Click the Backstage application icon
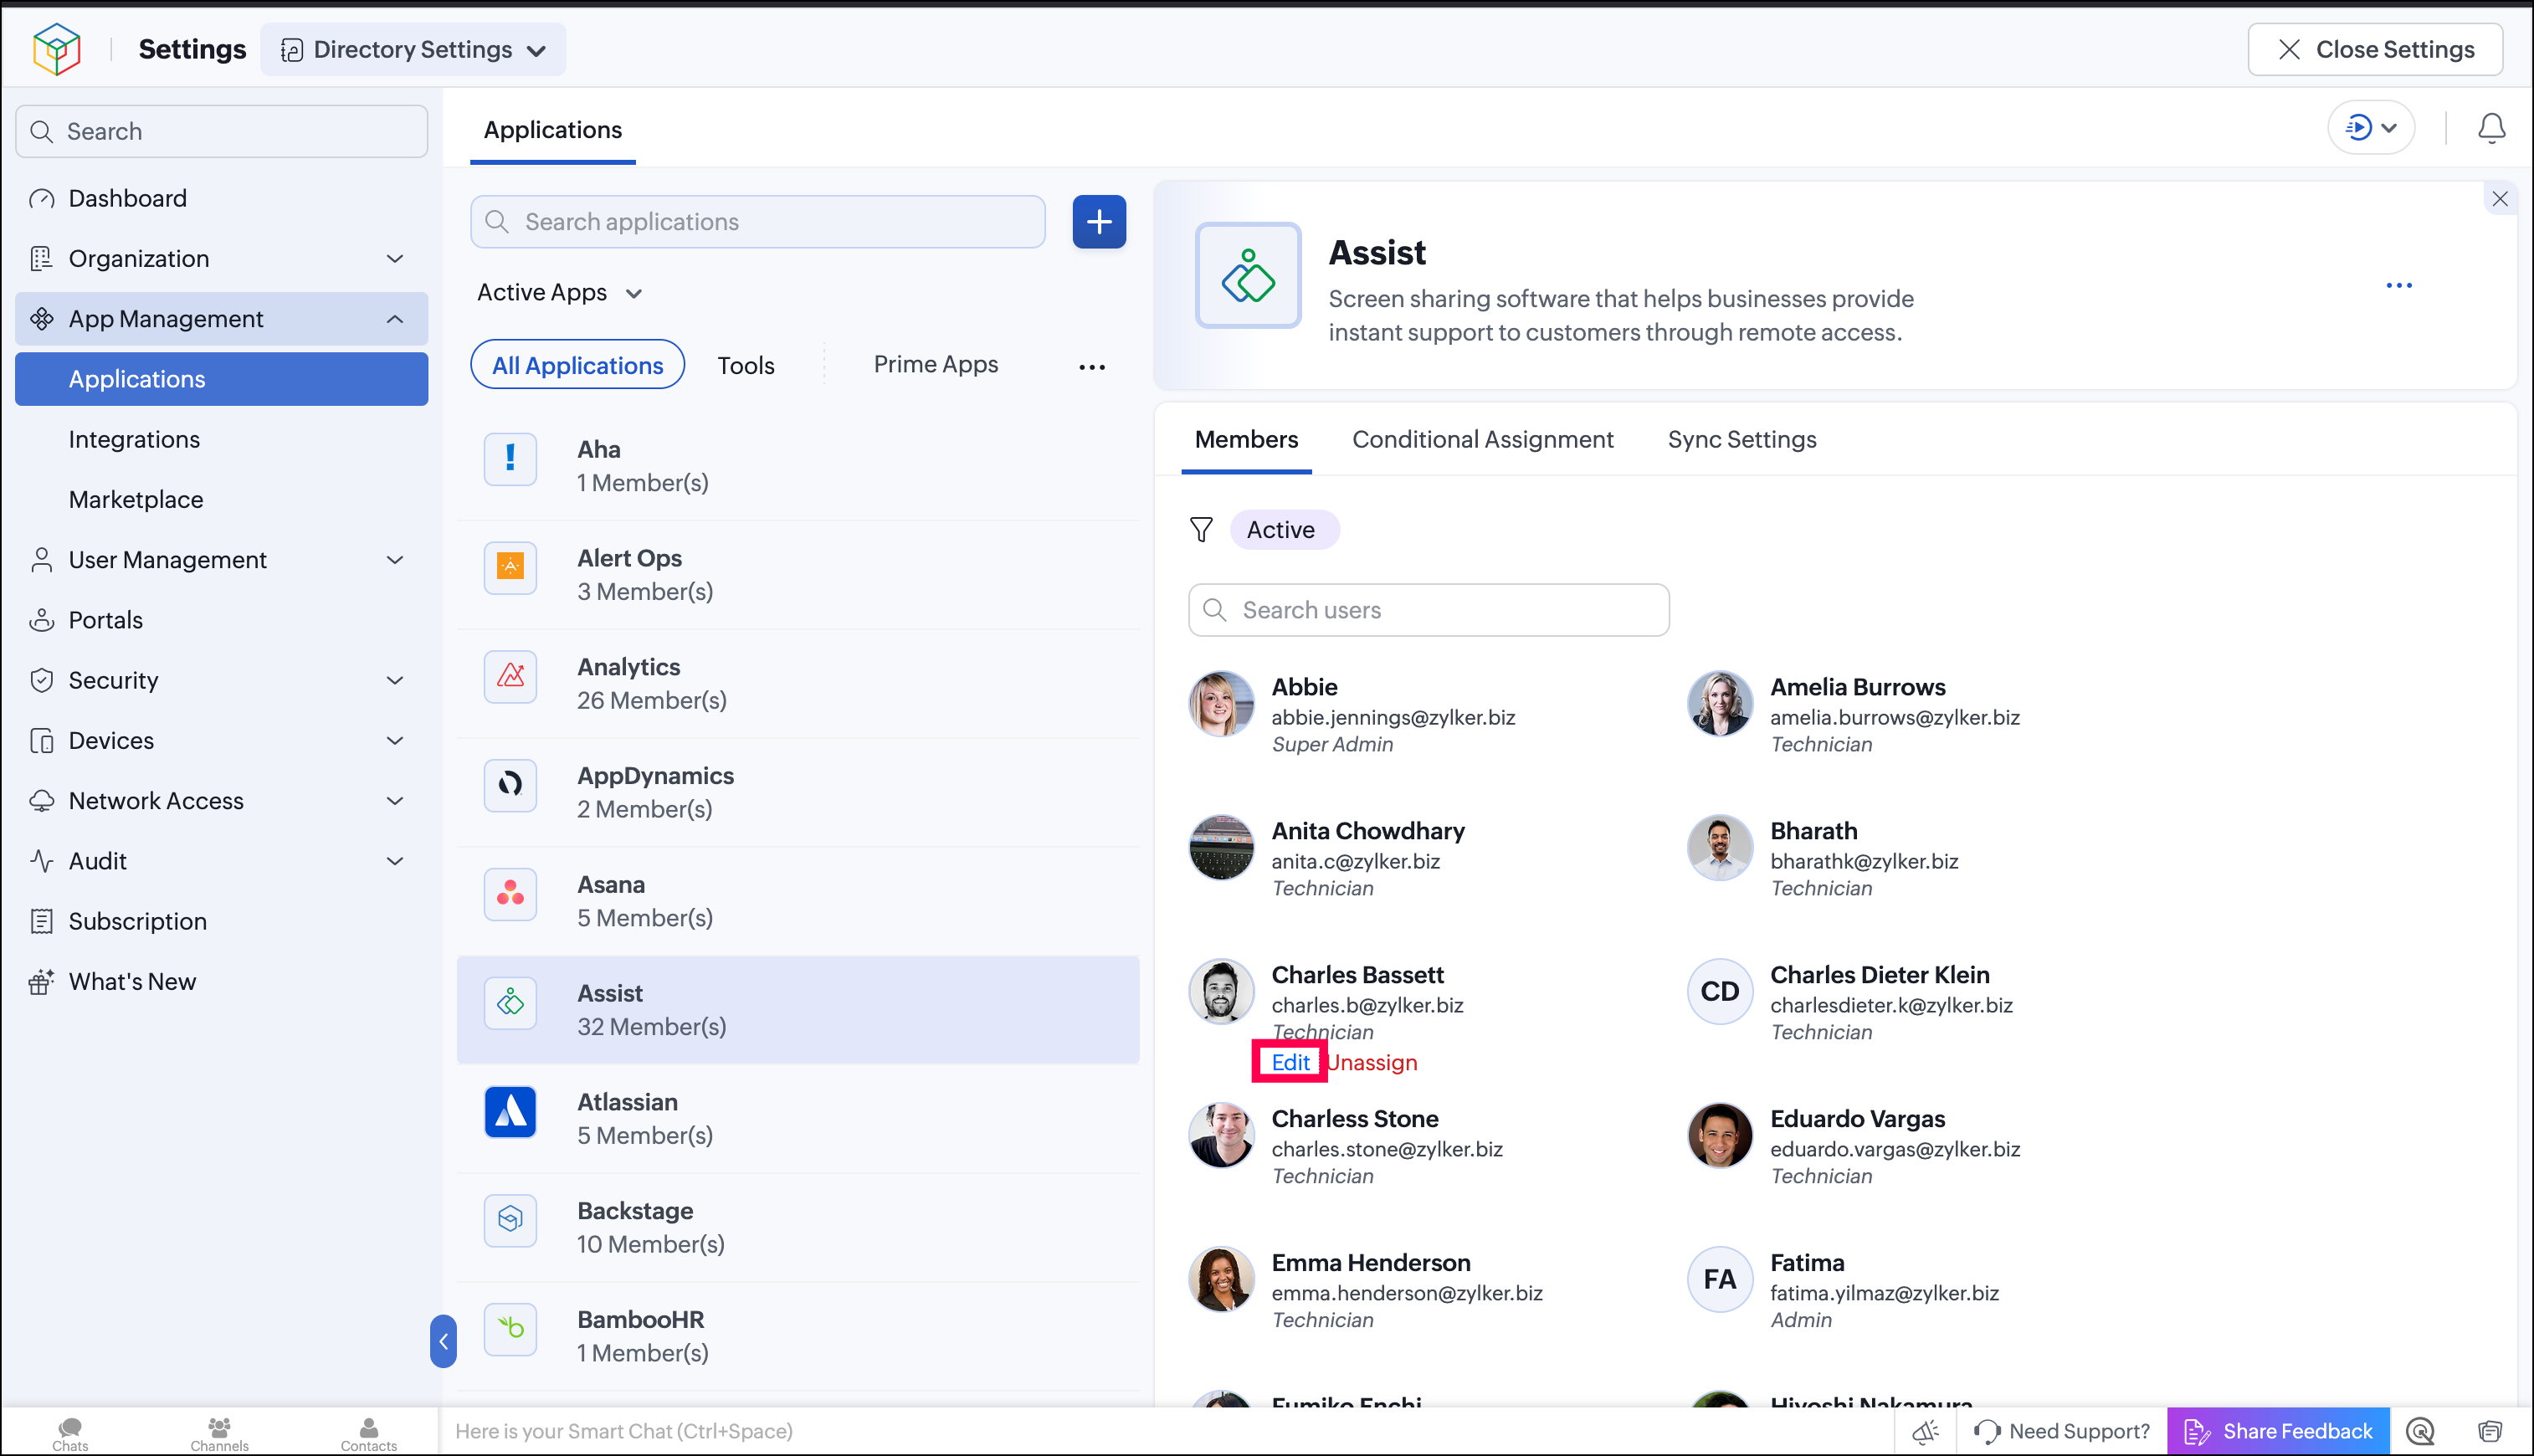The height and width of the screenshot is (1456, 2534). point(510,1221)
